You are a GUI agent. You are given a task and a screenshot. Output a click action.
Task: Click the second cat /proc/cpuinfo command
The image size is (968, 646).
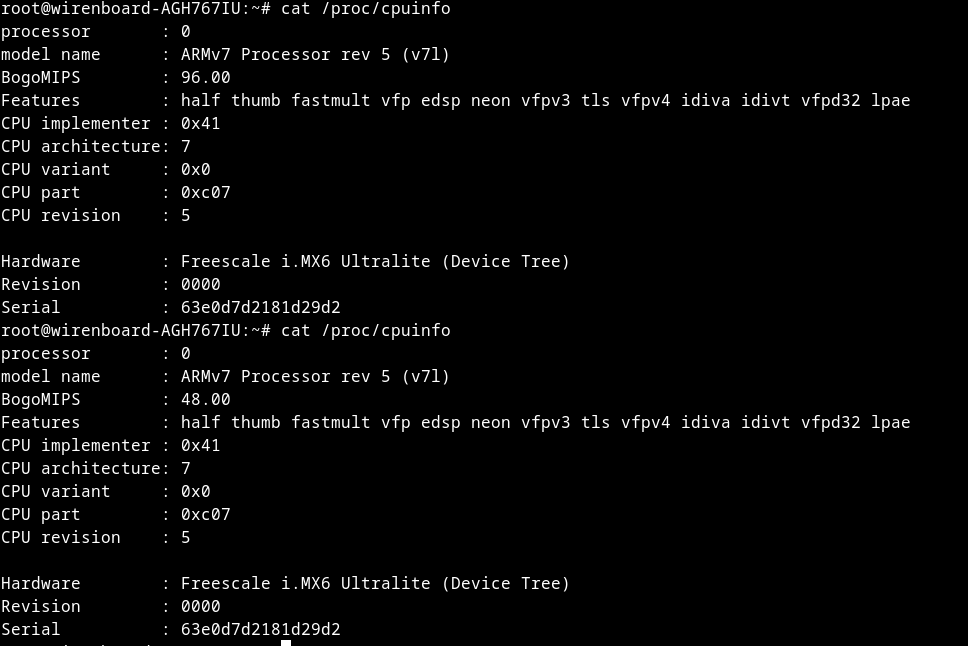click(366, 330)
